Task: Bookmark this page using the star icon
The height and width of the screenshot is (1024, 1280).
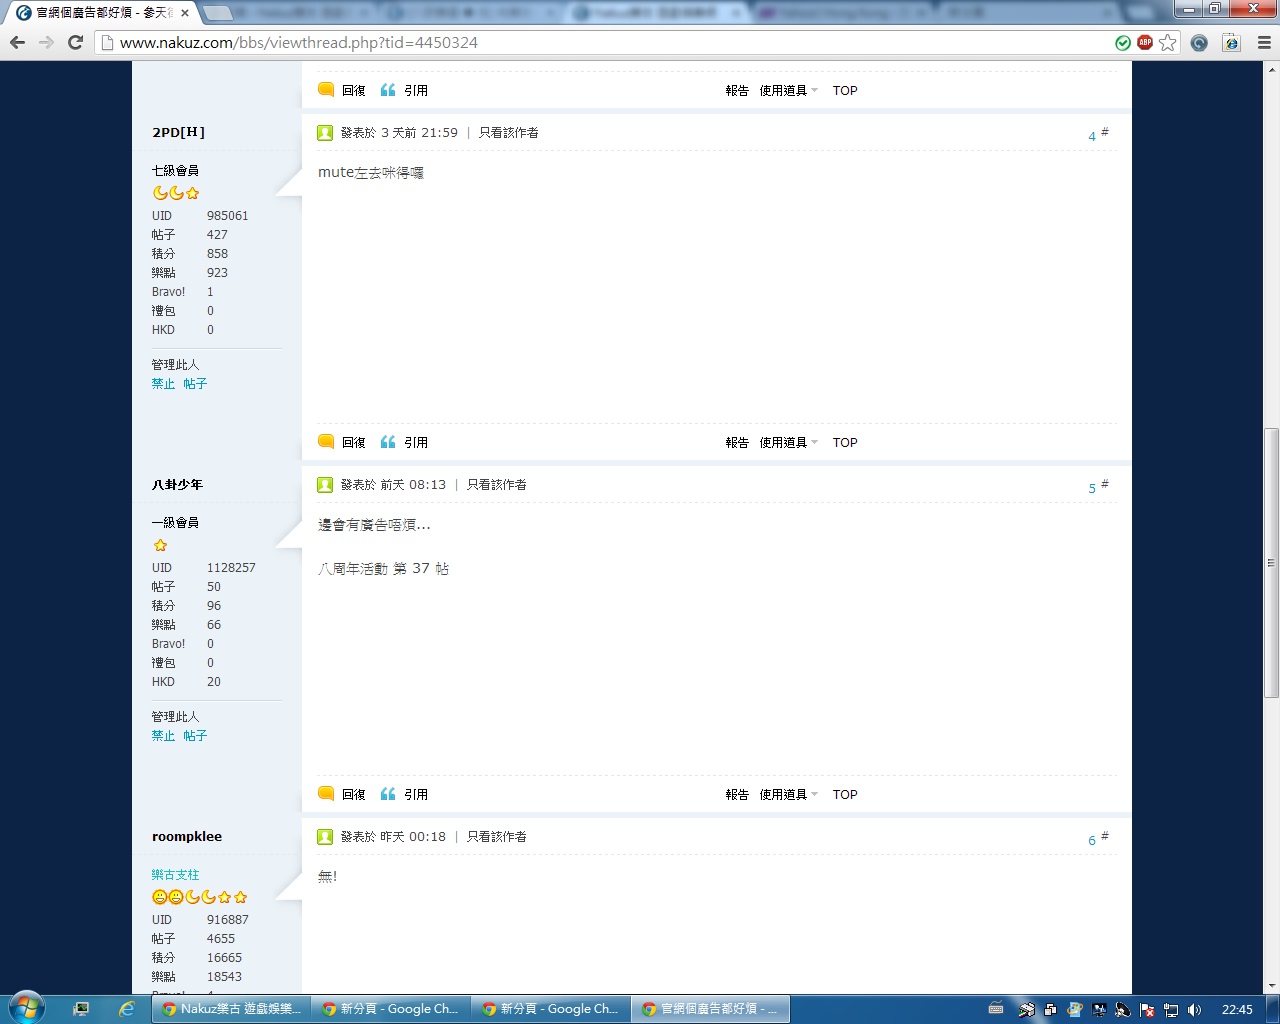Action: [x=1168, y=42]
